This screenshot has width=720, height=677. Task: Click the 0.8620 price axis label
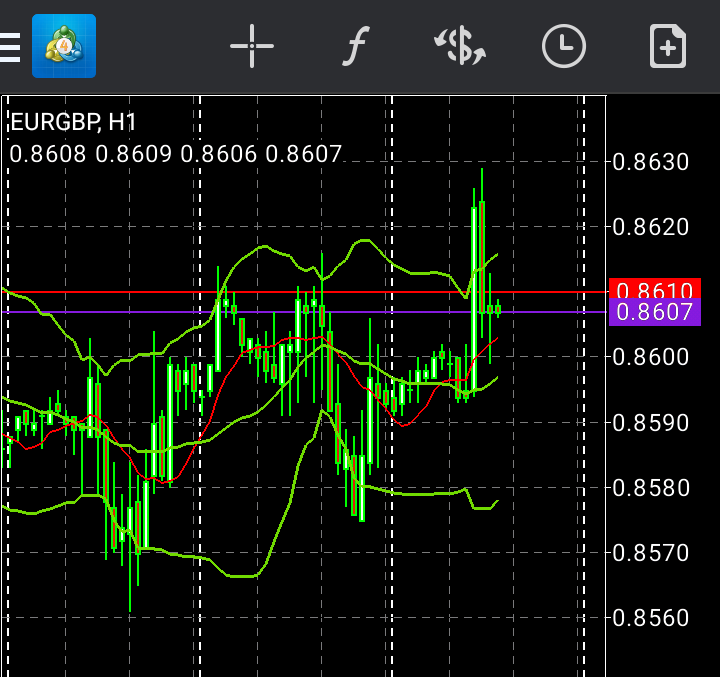[x=651, y=227]
